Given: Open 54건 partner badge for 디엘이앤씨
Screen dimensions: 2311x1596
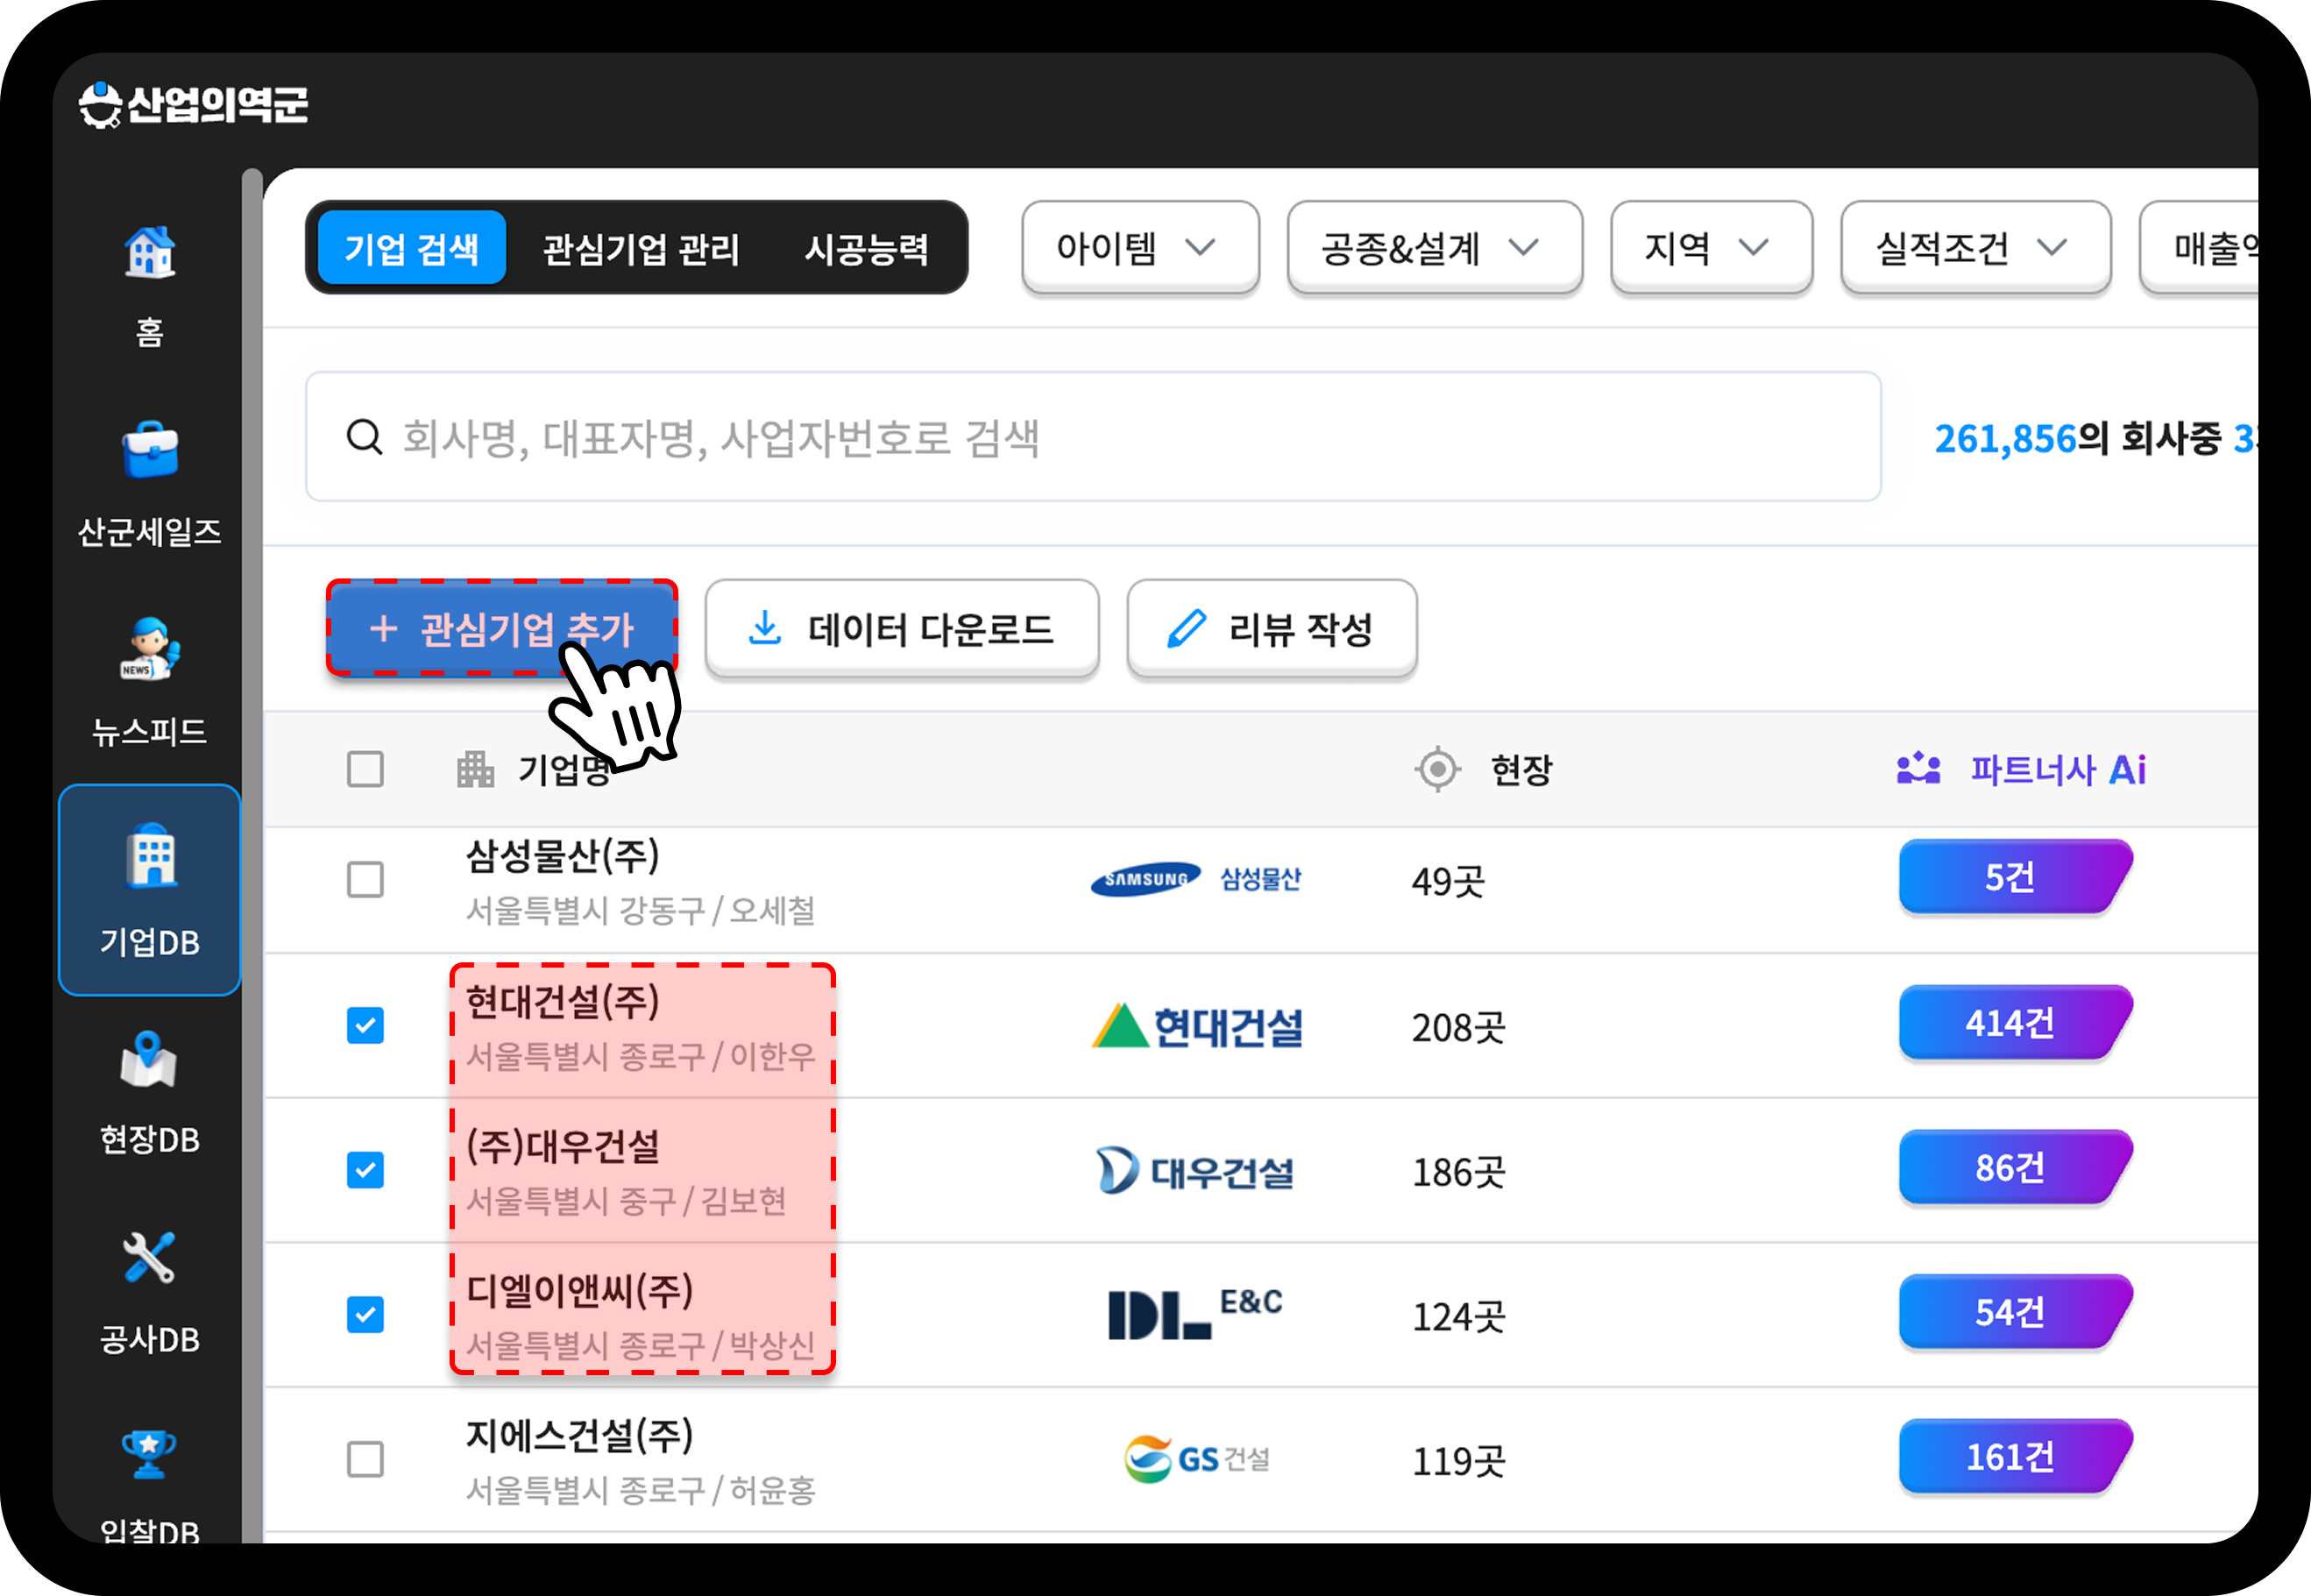Looking at the screenshot, I should point(2015,1312).
